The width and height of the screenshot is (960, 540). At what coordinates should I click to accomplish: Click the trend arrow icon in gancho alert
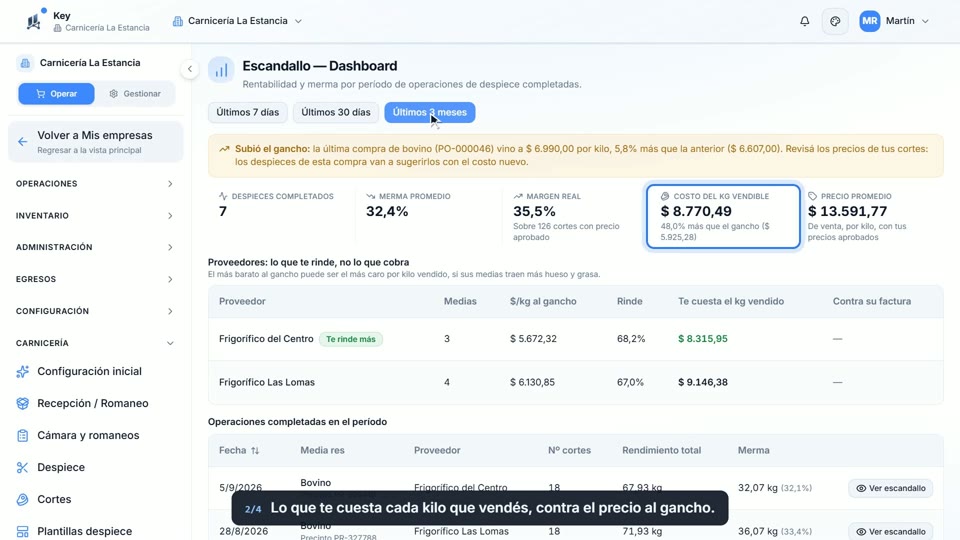click(x=224, y=149)
